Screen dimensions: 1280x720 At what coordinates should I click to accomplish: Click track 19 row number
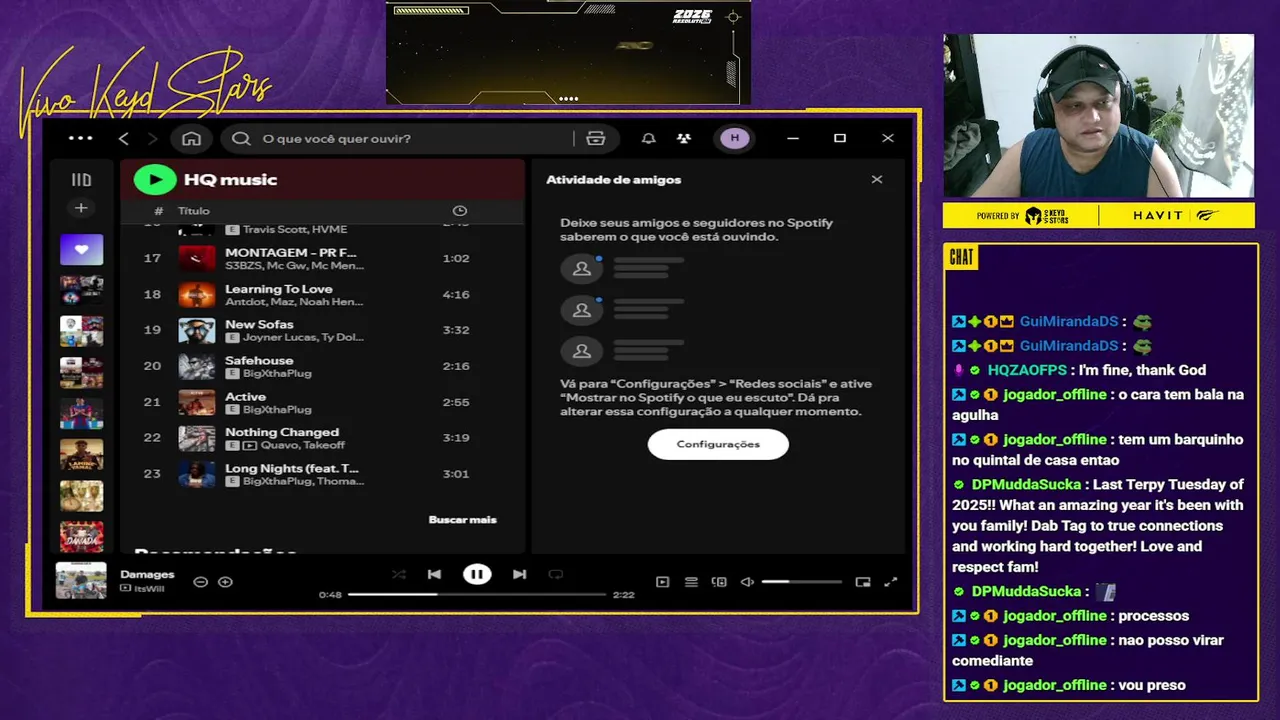[152, 330]
